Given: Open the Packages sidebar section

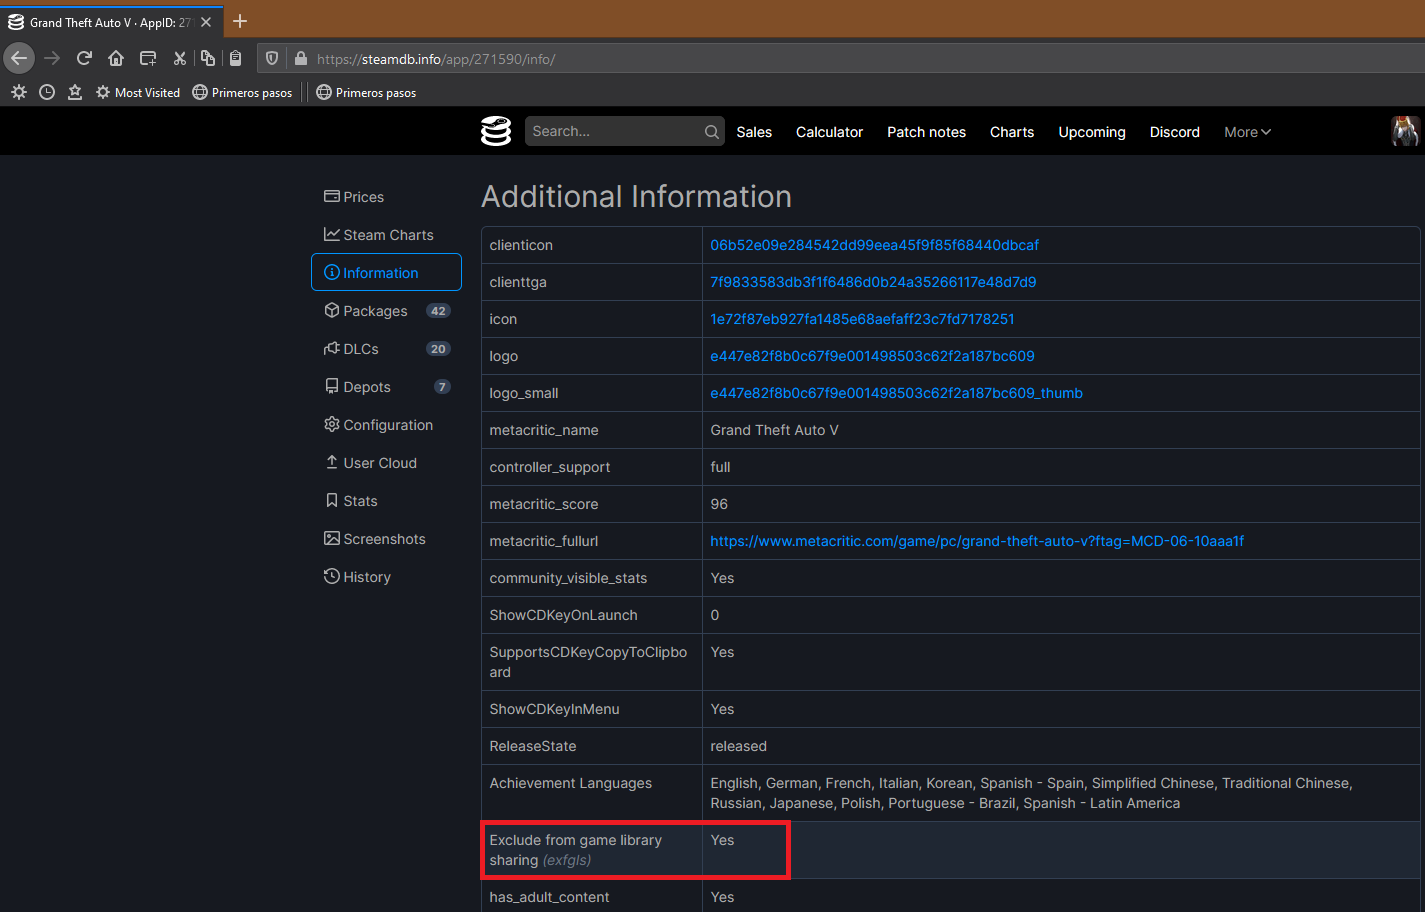Looking at the screenshot, I should (386, 311).
